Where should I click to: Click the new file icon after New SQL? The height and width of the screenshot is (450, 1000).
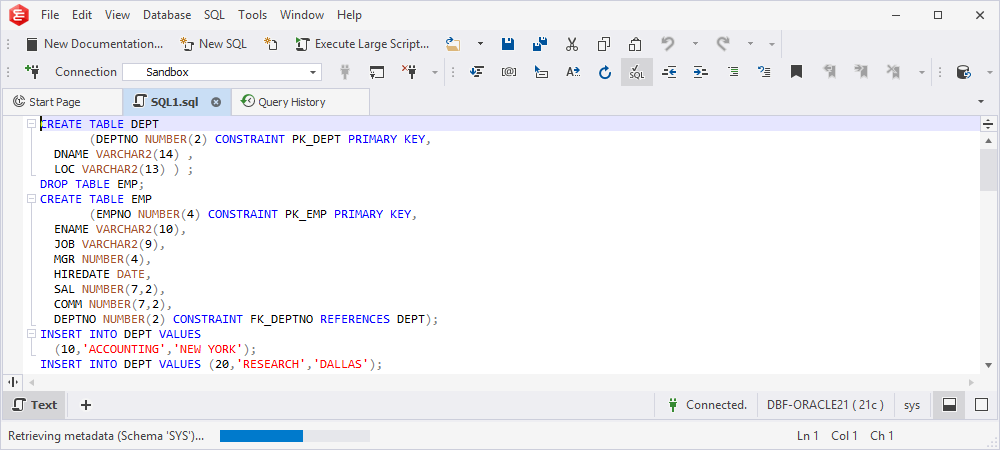(x=272, y=44)
